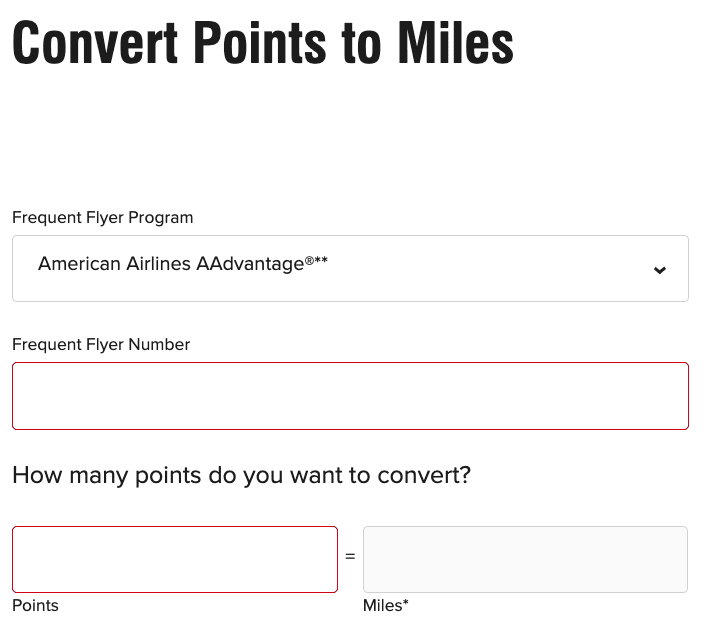Click the "Points" label under the field
The image size is (706, 636).
36,605
